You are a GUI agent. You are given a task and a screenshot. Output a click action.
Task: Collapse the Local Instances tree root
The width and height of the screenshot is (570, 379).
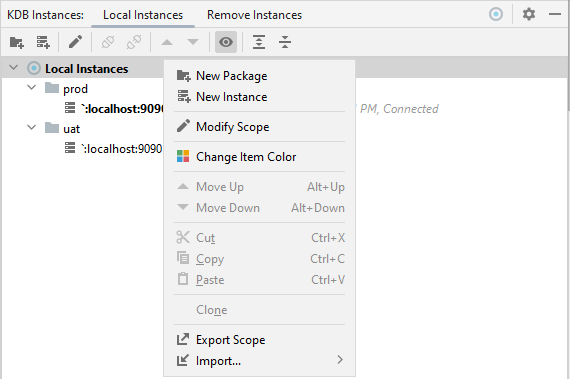pyautogui.click(x=13, y=68)
